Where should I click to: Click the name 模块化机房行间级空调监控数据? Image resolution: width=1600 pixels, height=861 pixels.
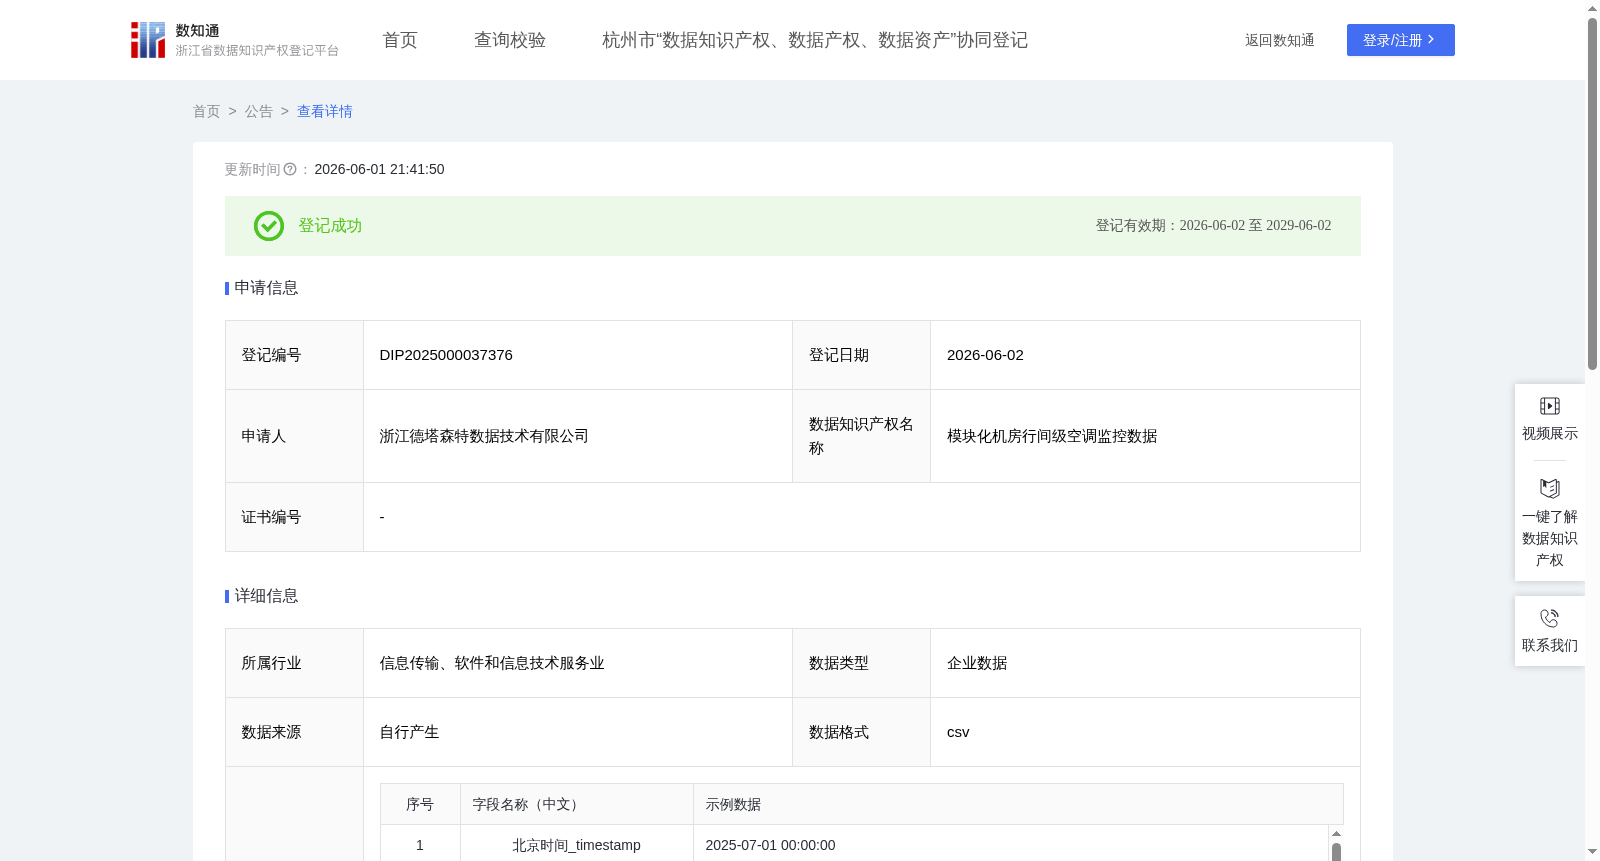point(1052,436)
